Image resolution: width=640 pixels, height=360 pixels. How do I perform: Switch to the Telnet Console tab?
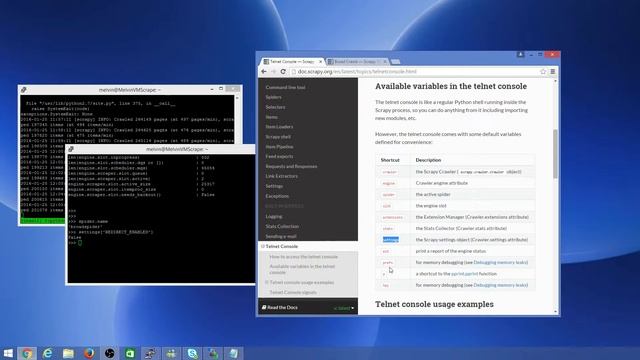(x=291, y=62)
